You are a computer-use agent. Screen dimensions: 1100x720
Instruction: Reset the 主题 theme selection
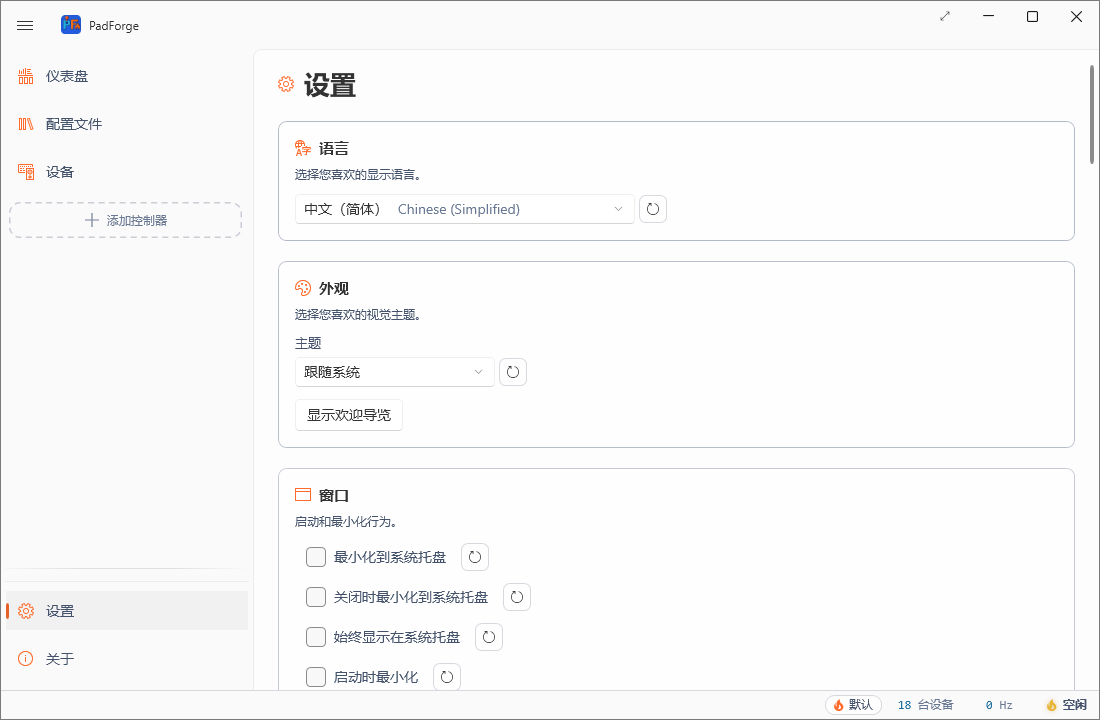[513, 372]
